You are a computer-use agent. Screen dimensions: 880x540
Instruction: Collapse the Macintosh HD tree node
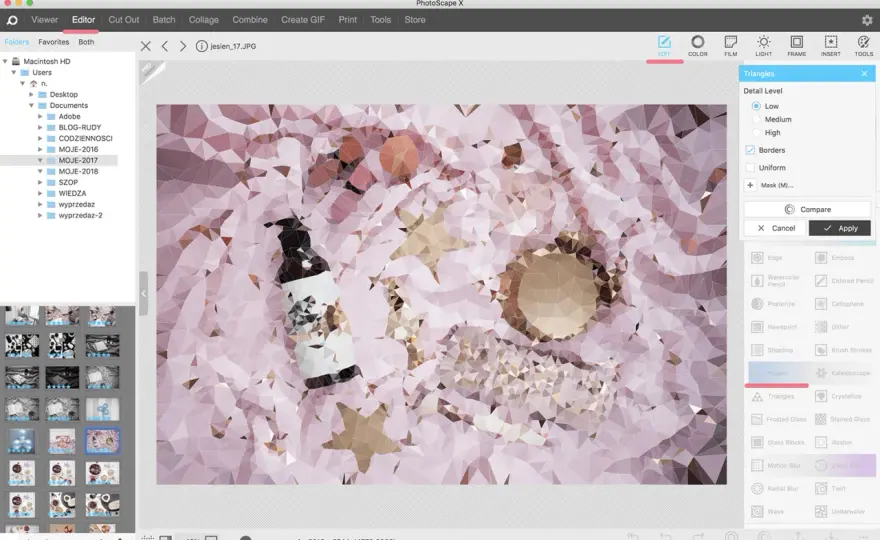(5, 61)
